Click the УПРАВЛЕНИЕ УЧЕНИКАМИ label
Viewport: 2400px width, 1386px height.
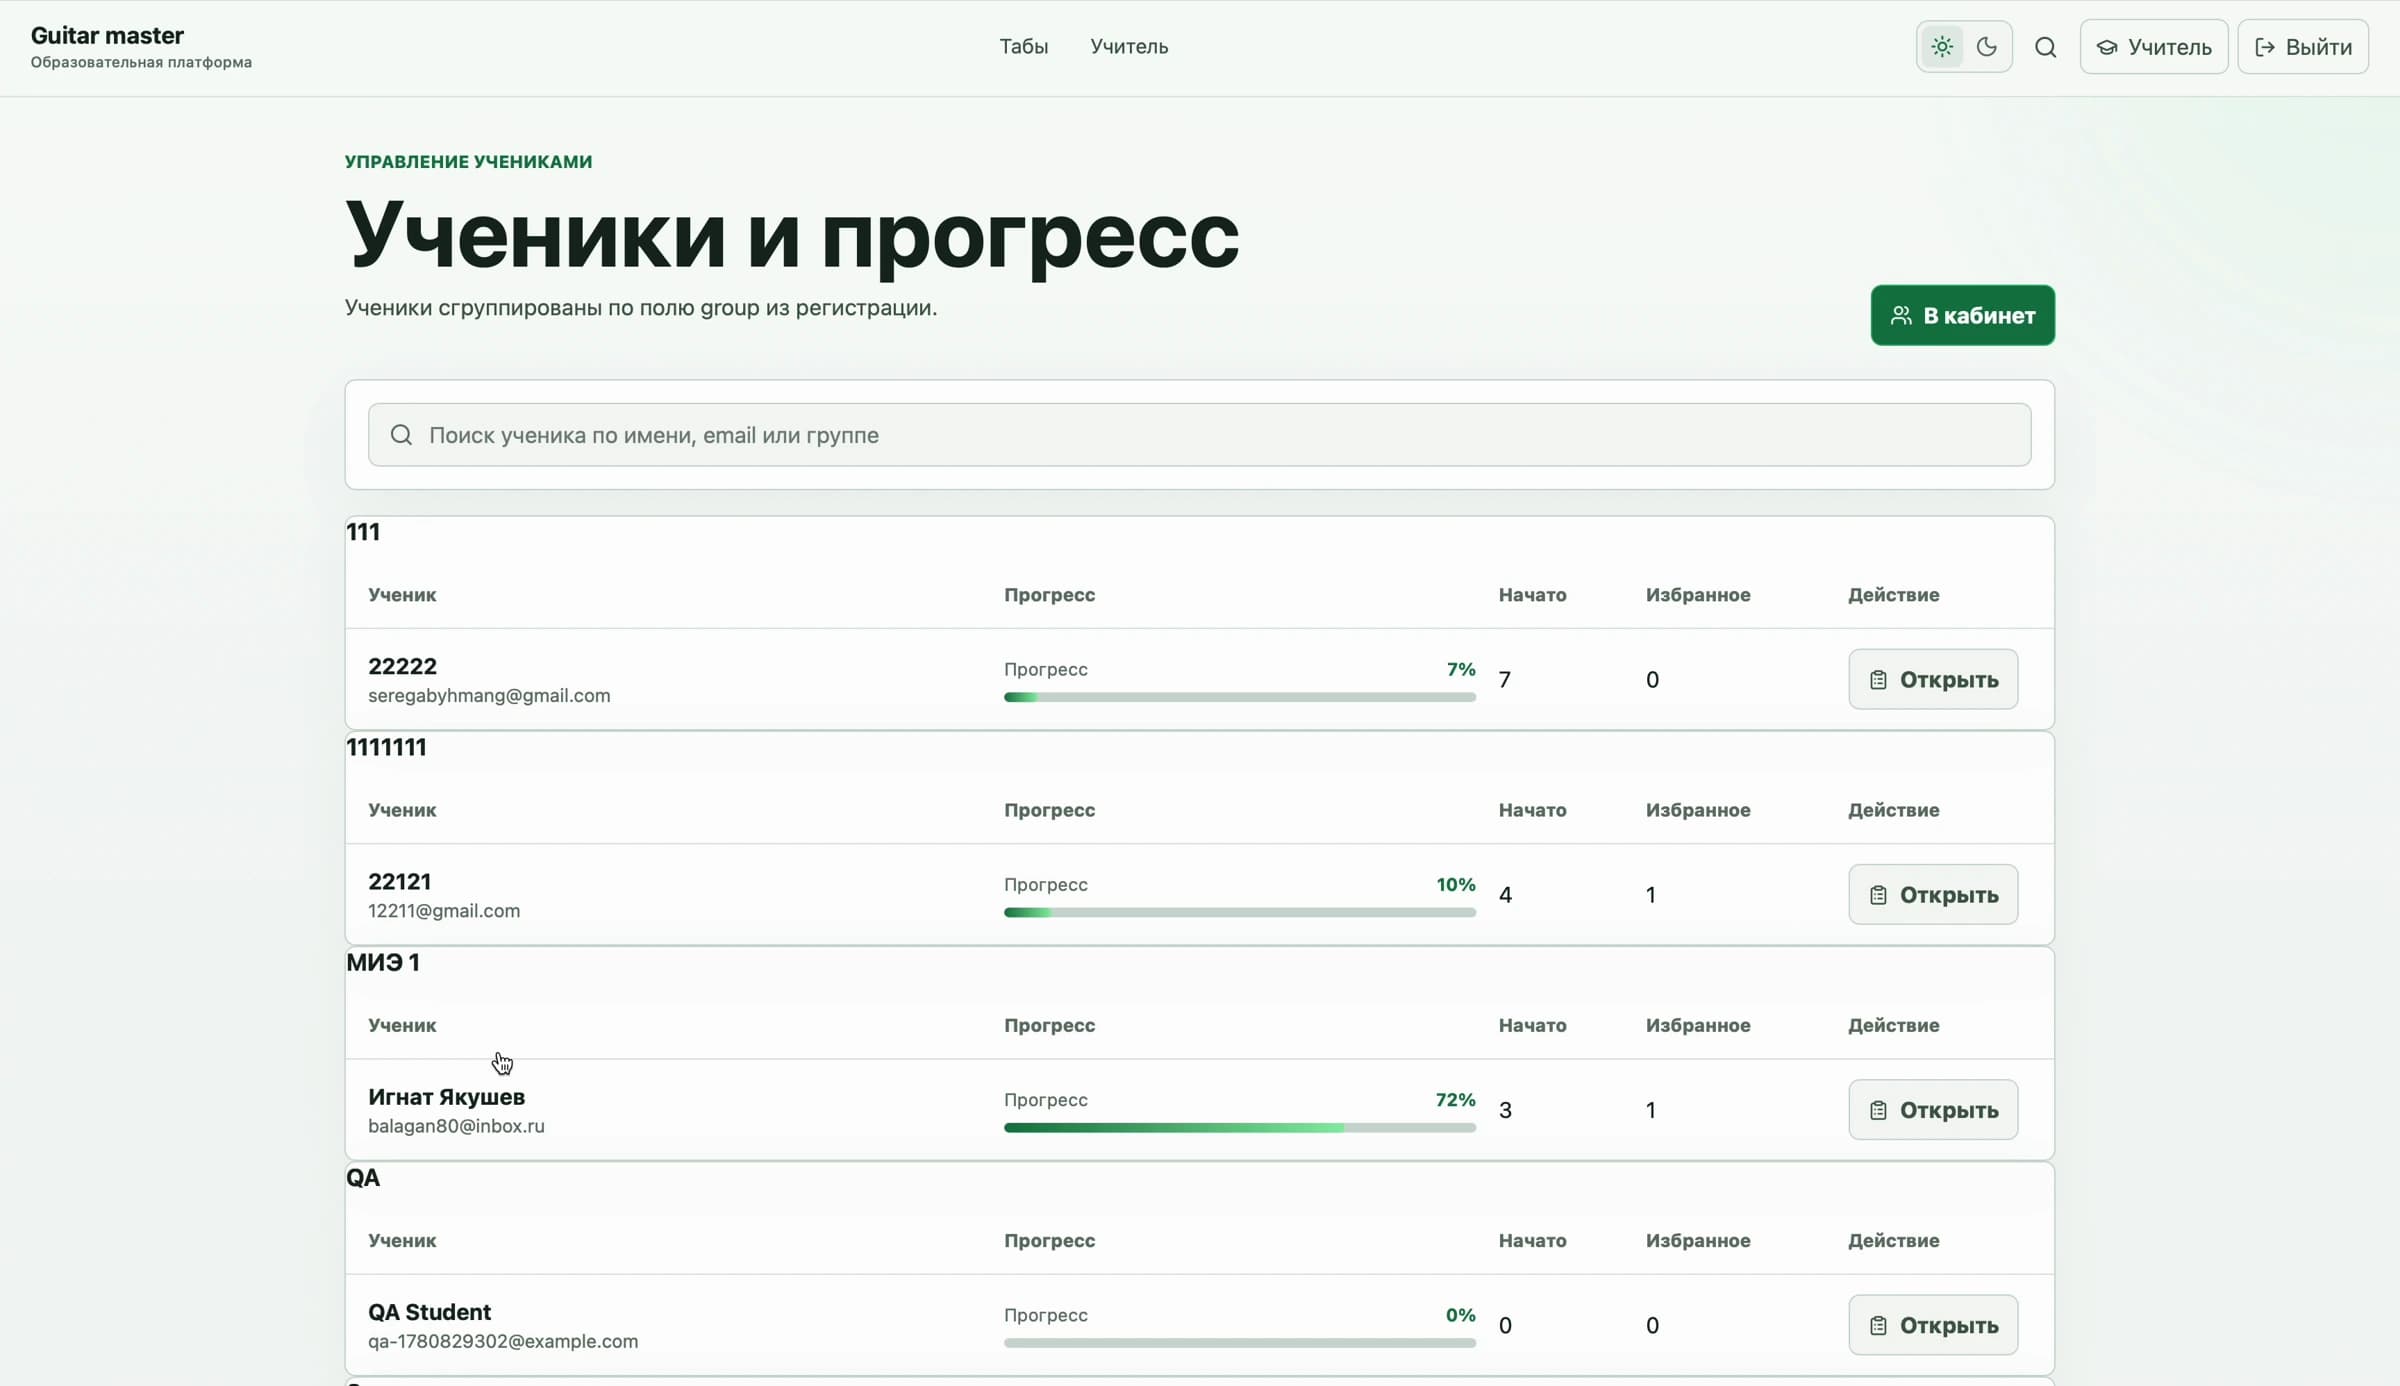coord(468,162)
